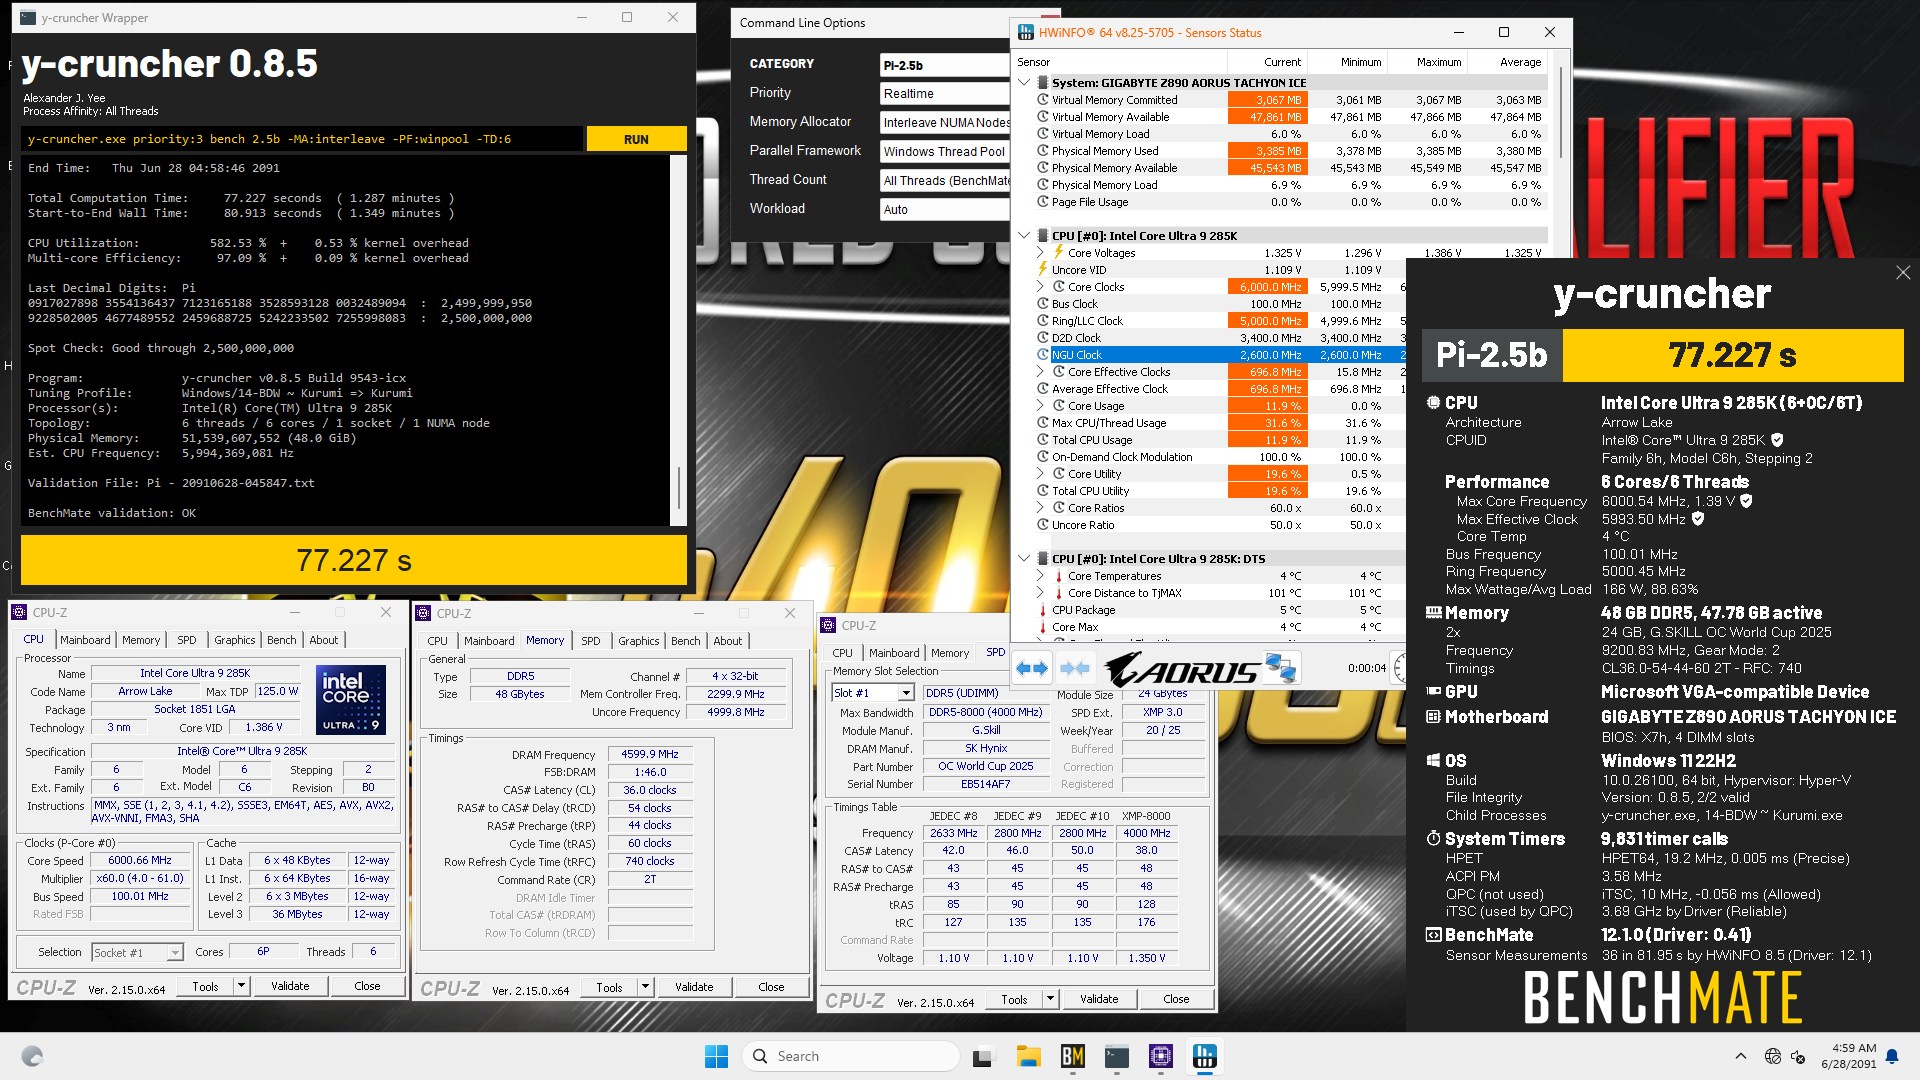Open Task View from the taskbar
The height and width of the screenshot is (1080, 1920).
click(983, 1056)
